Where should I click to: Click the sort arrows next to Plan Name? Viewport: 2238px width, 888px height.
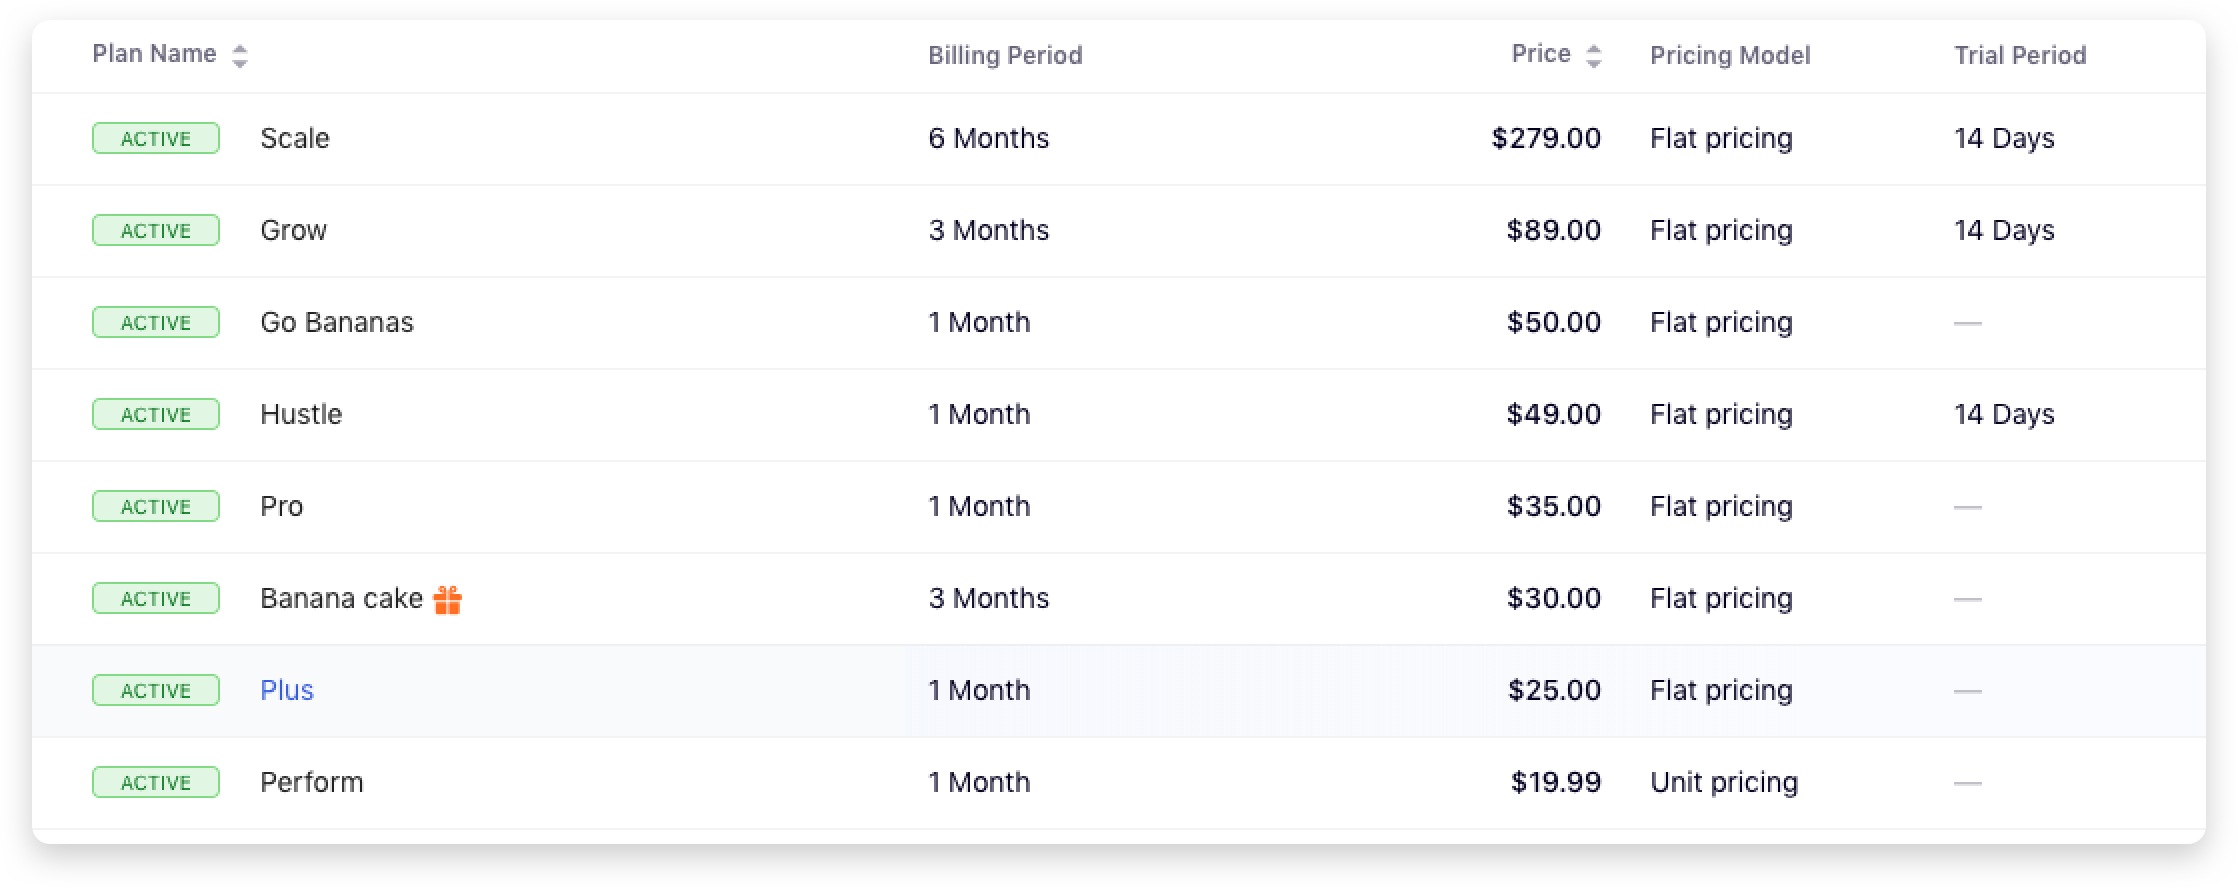[240, 56]
